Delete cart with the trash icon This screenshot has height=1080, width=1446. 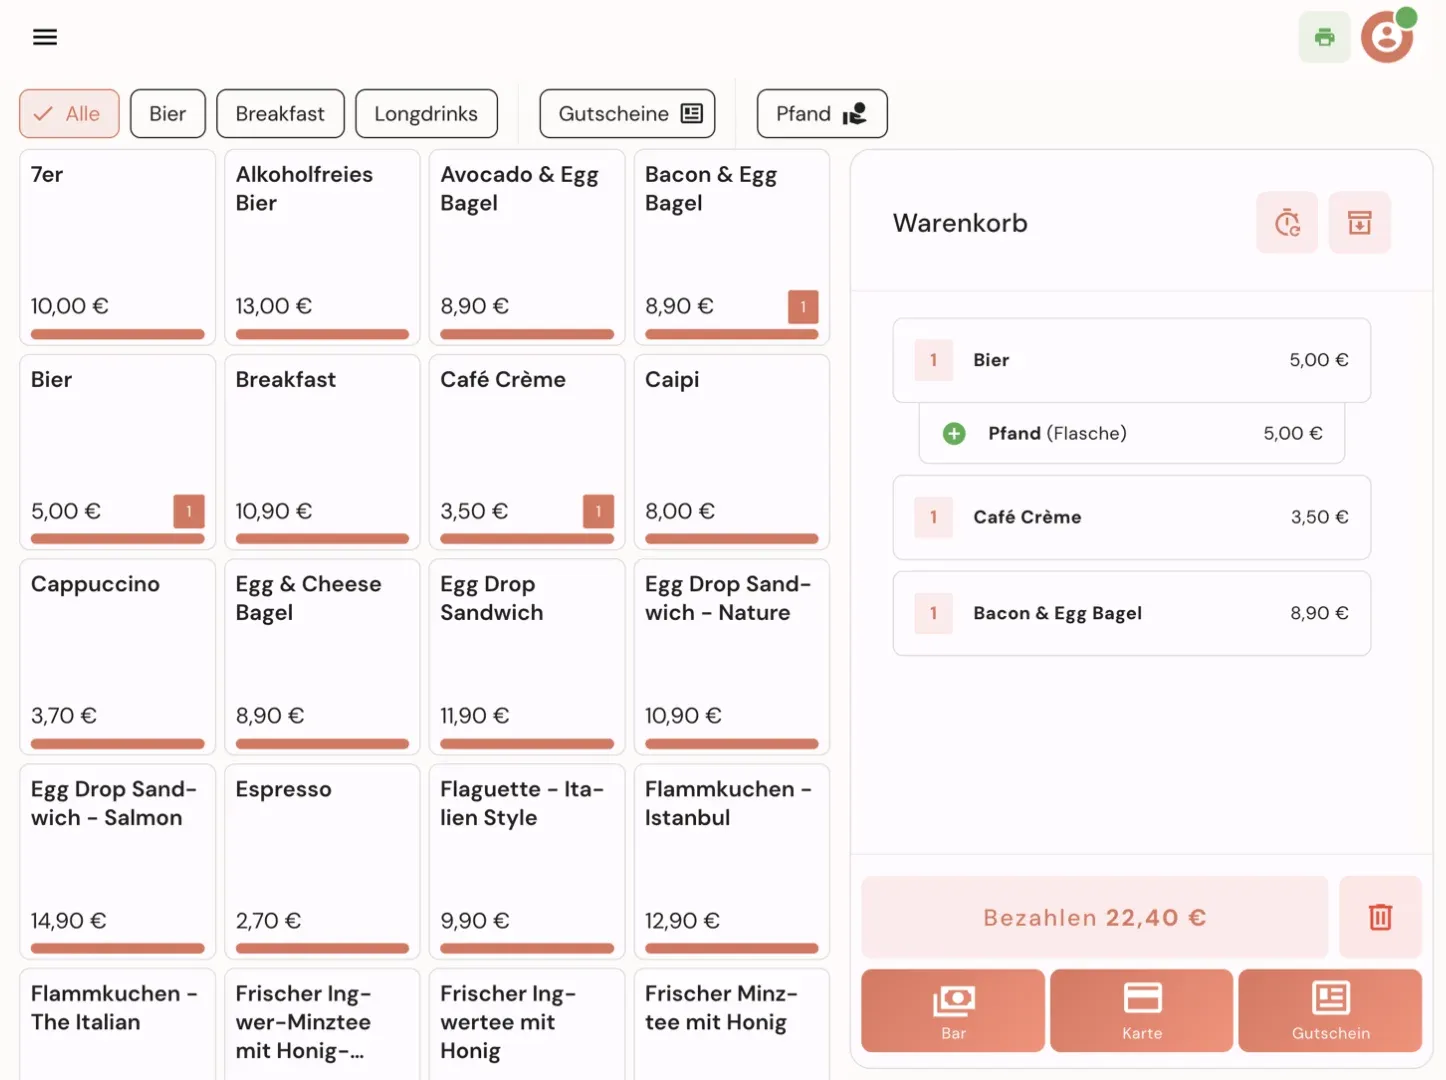pos(1380,917)
